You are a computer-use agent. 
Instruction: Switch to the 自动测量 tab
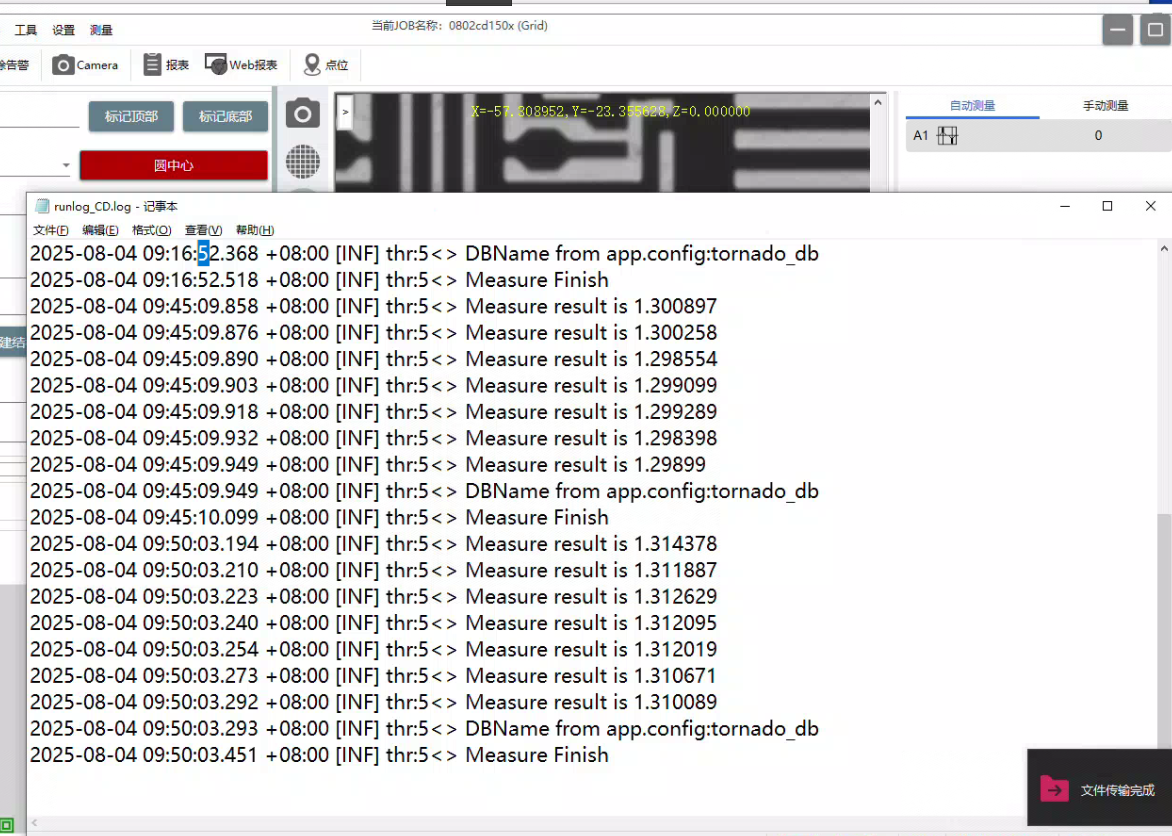972,106
